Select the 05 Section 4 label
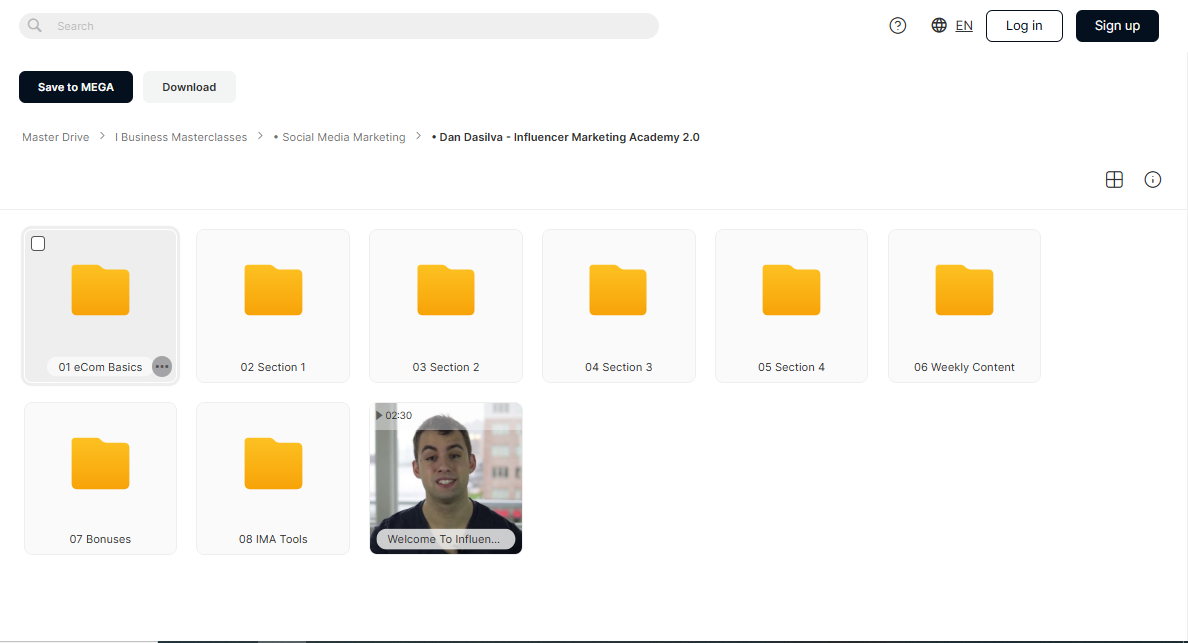Screen dimensions: 1188x643 point(791,367)
